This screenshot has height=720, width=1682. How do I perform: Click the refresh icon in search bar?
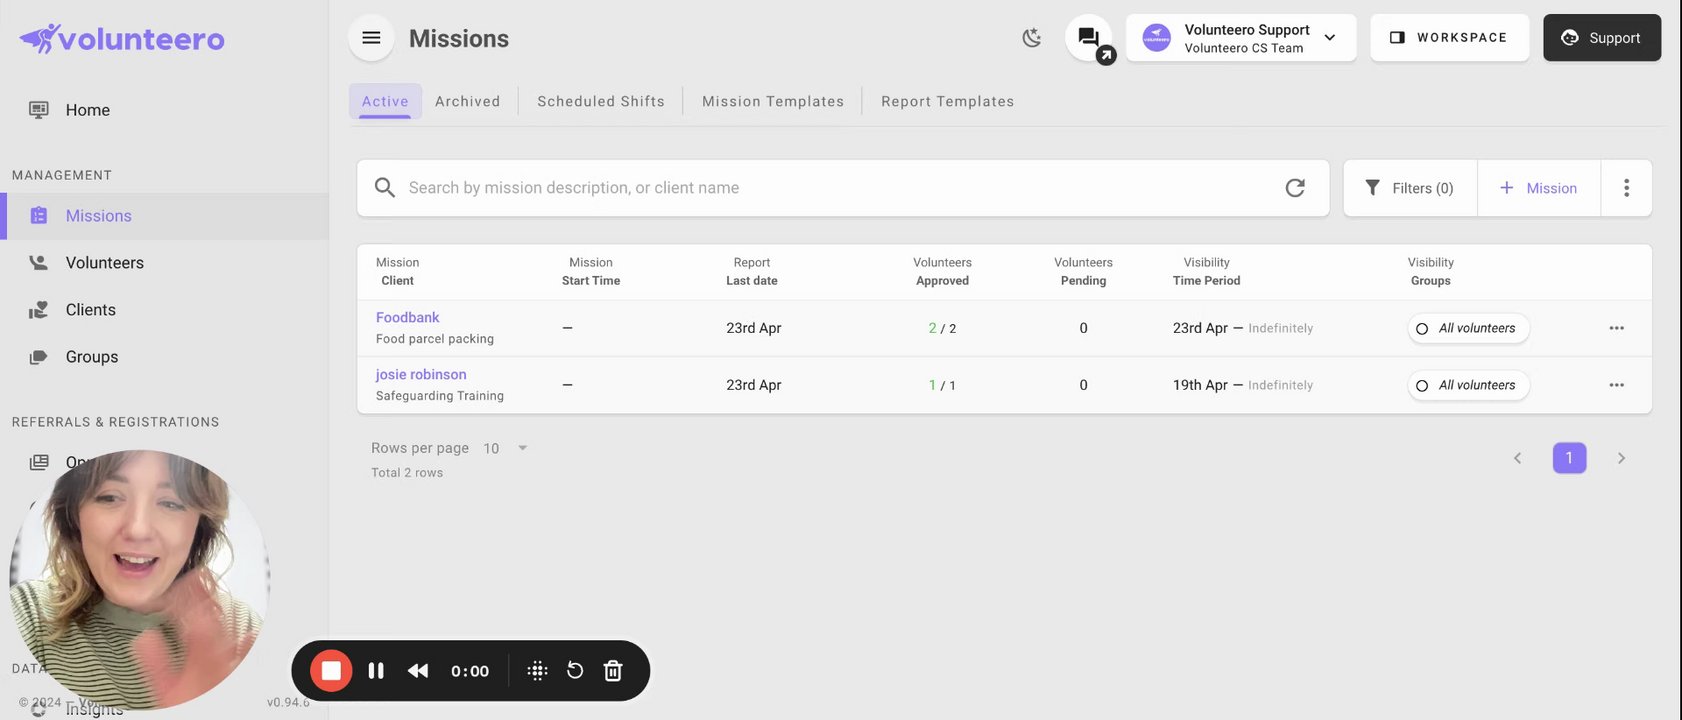1295,188
